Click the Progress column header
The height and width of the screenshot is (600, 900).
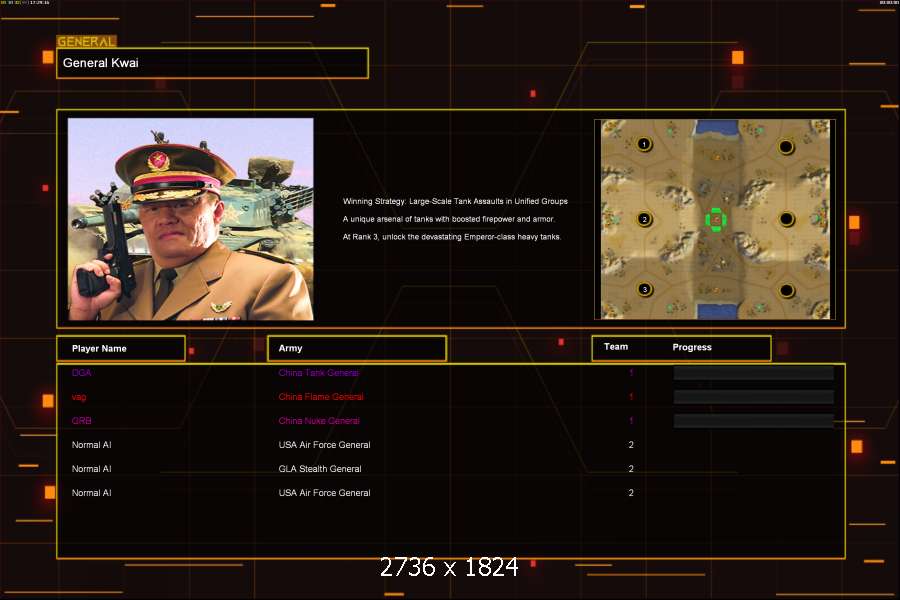point(692,347)
